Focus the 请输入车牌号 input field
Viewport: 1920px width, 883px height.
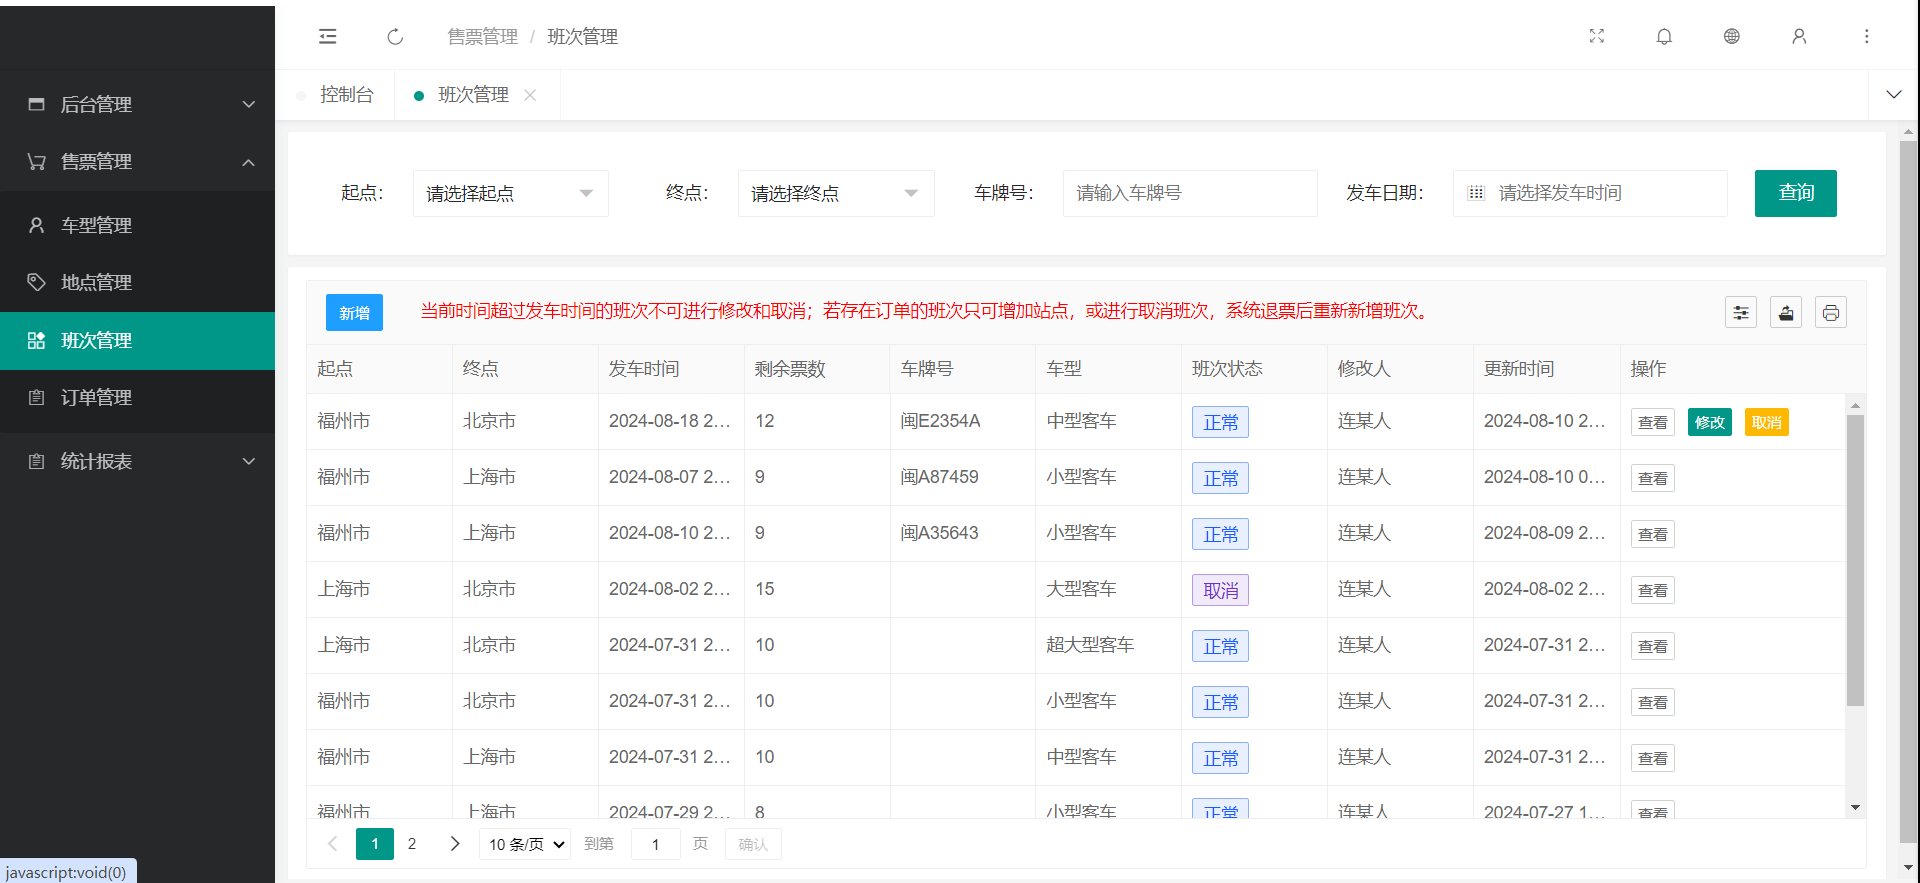[1190, 193]
